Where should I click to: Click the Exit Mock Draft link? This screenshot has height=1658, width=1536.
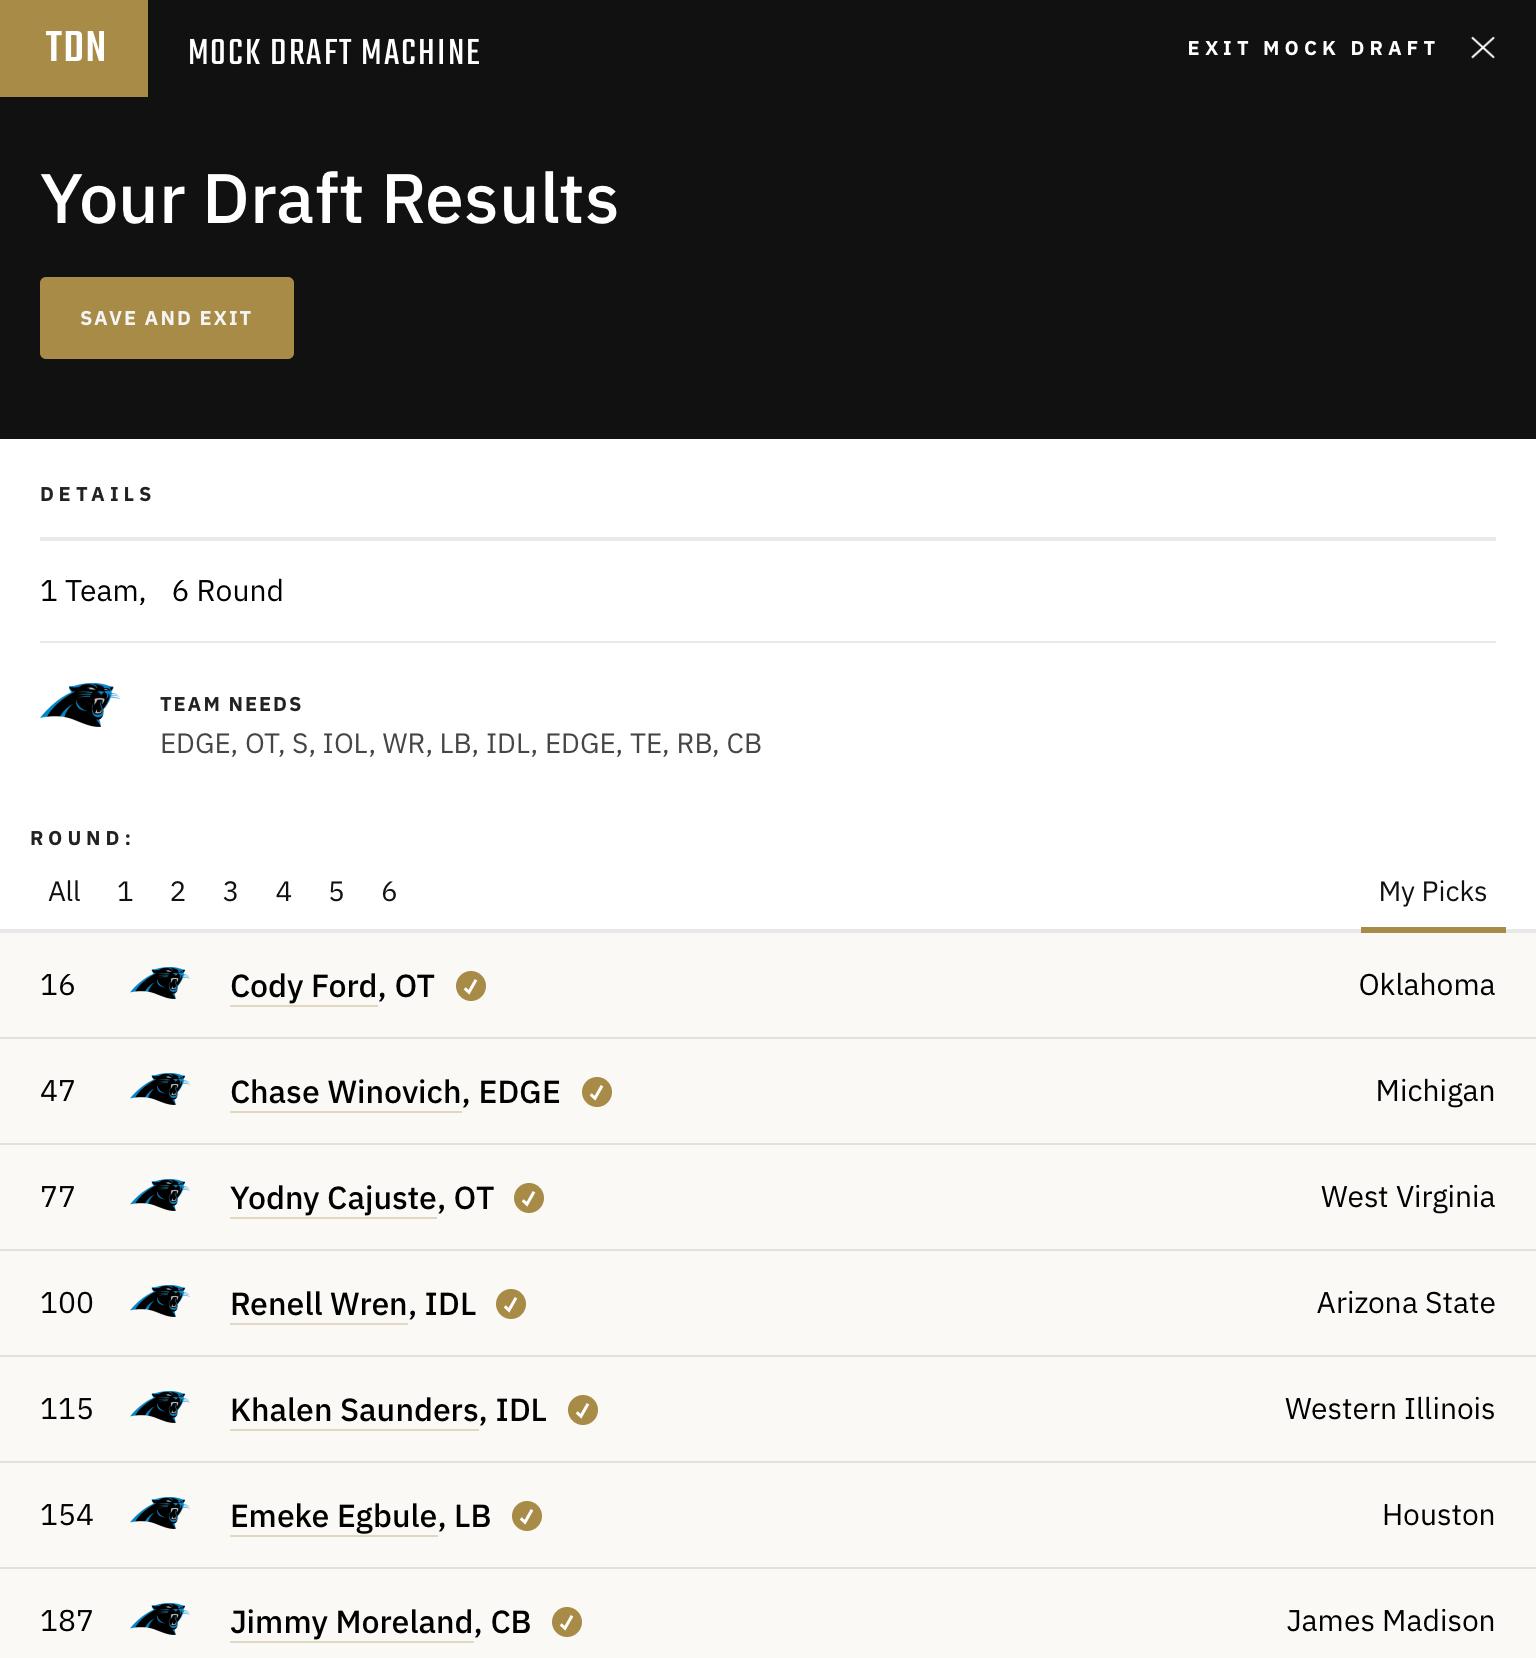tap(1312, 48)
